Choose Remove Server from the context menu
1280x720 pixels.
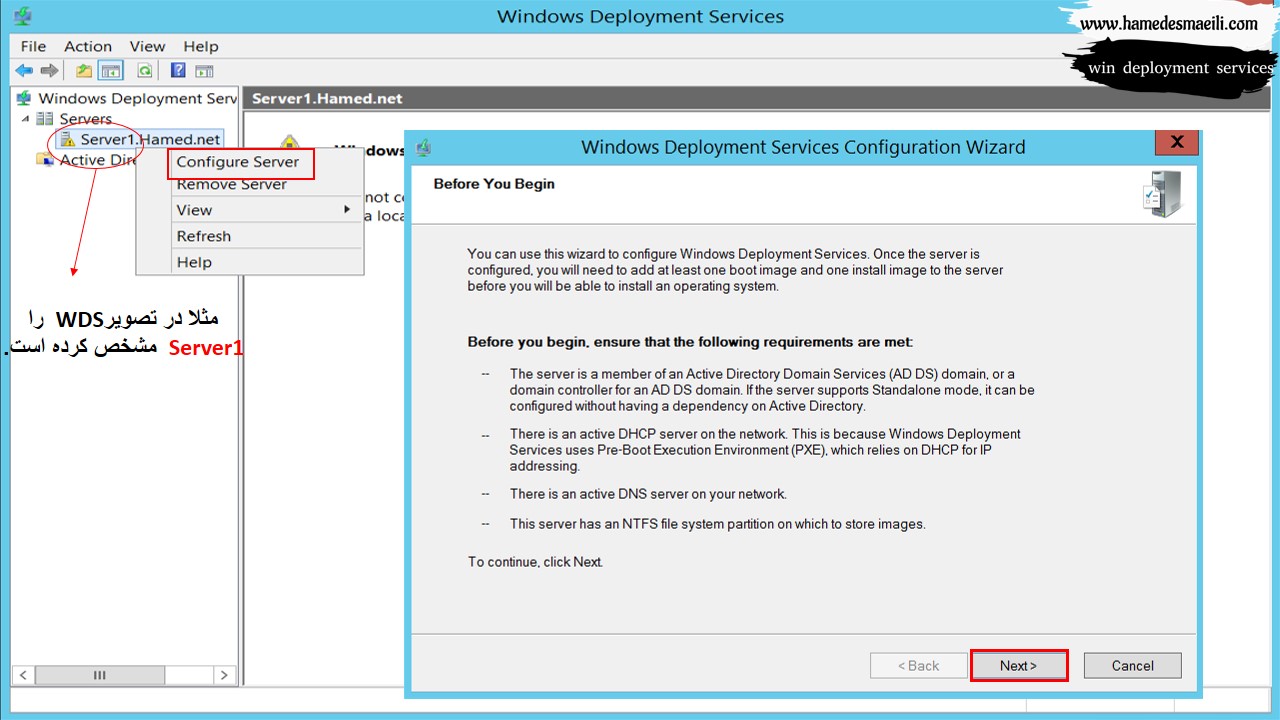[x=232, y=184]
